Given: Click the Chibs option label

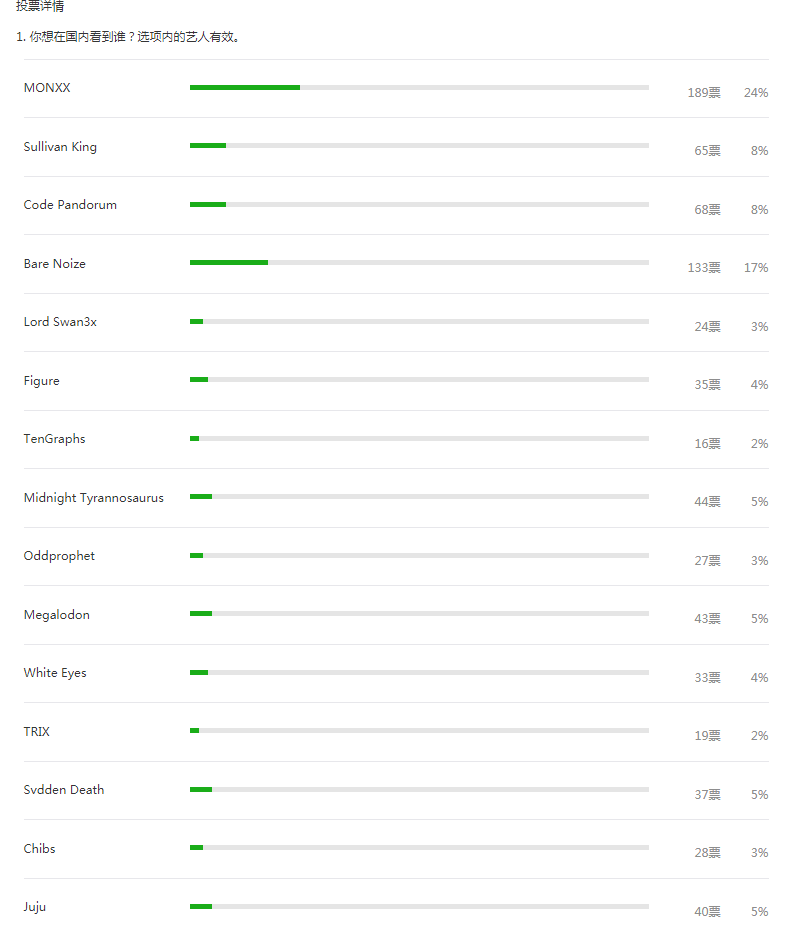Looking at the screenshot, I should 40,849.
